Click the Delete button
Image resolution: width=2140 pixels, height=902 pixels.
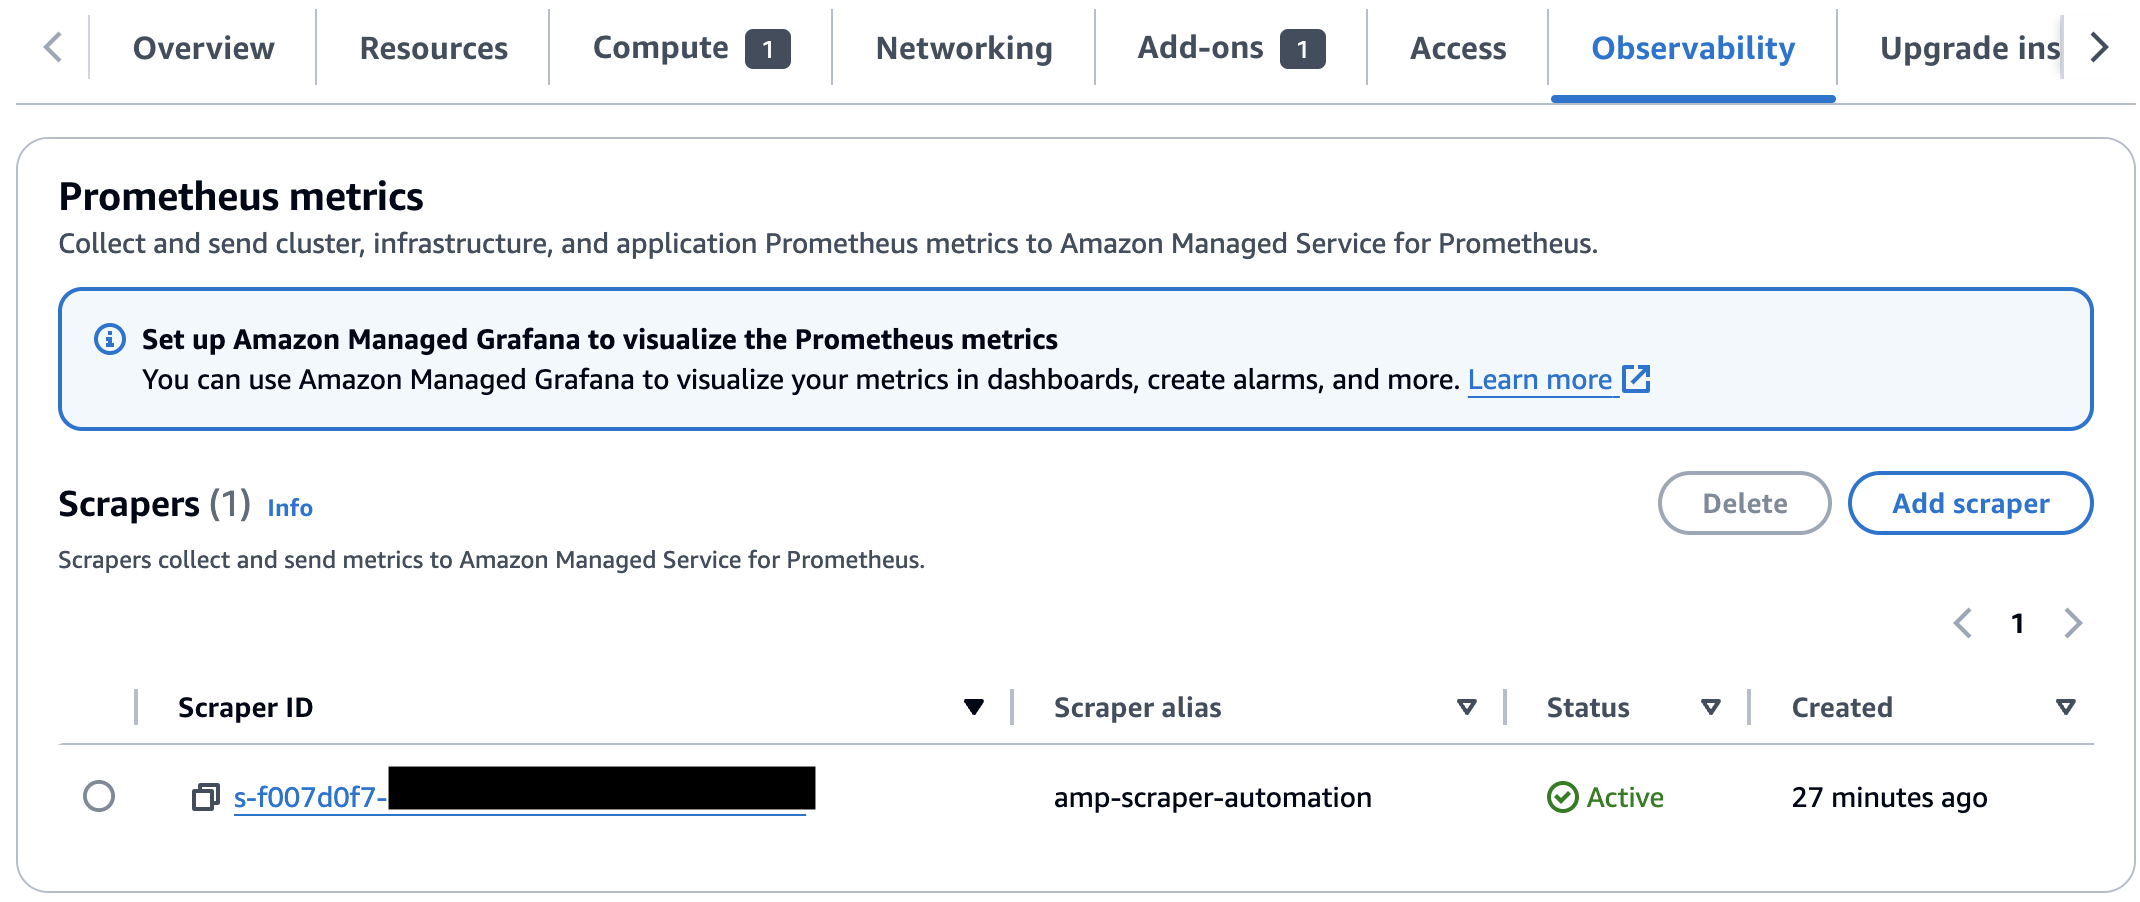click(1744, 503)
